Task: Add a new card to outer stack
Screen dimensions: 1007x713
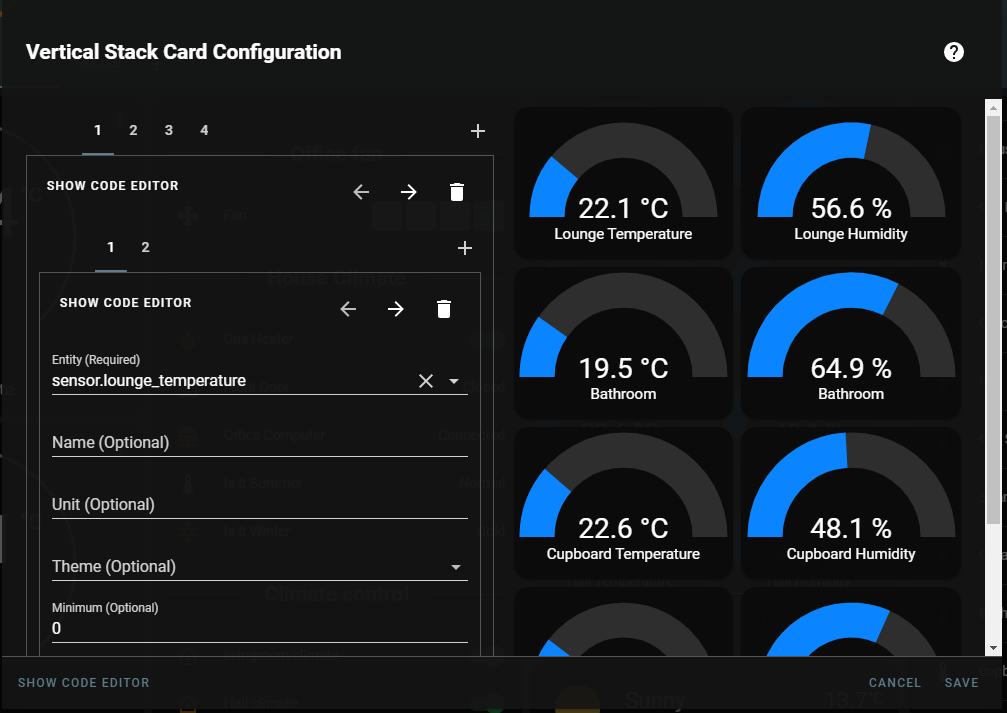Action: coord(478,131)
